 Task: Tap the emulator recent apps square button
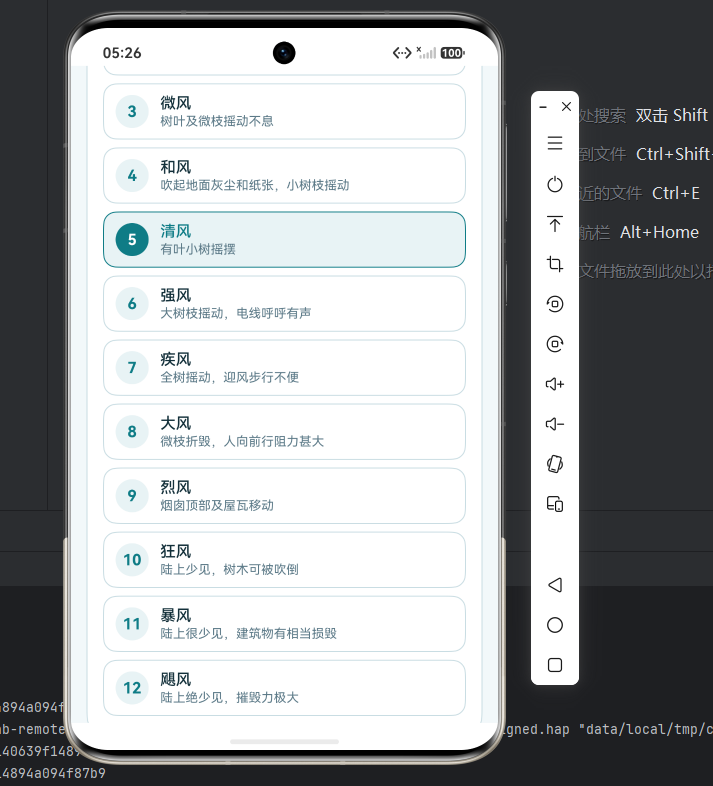(555, 665)
